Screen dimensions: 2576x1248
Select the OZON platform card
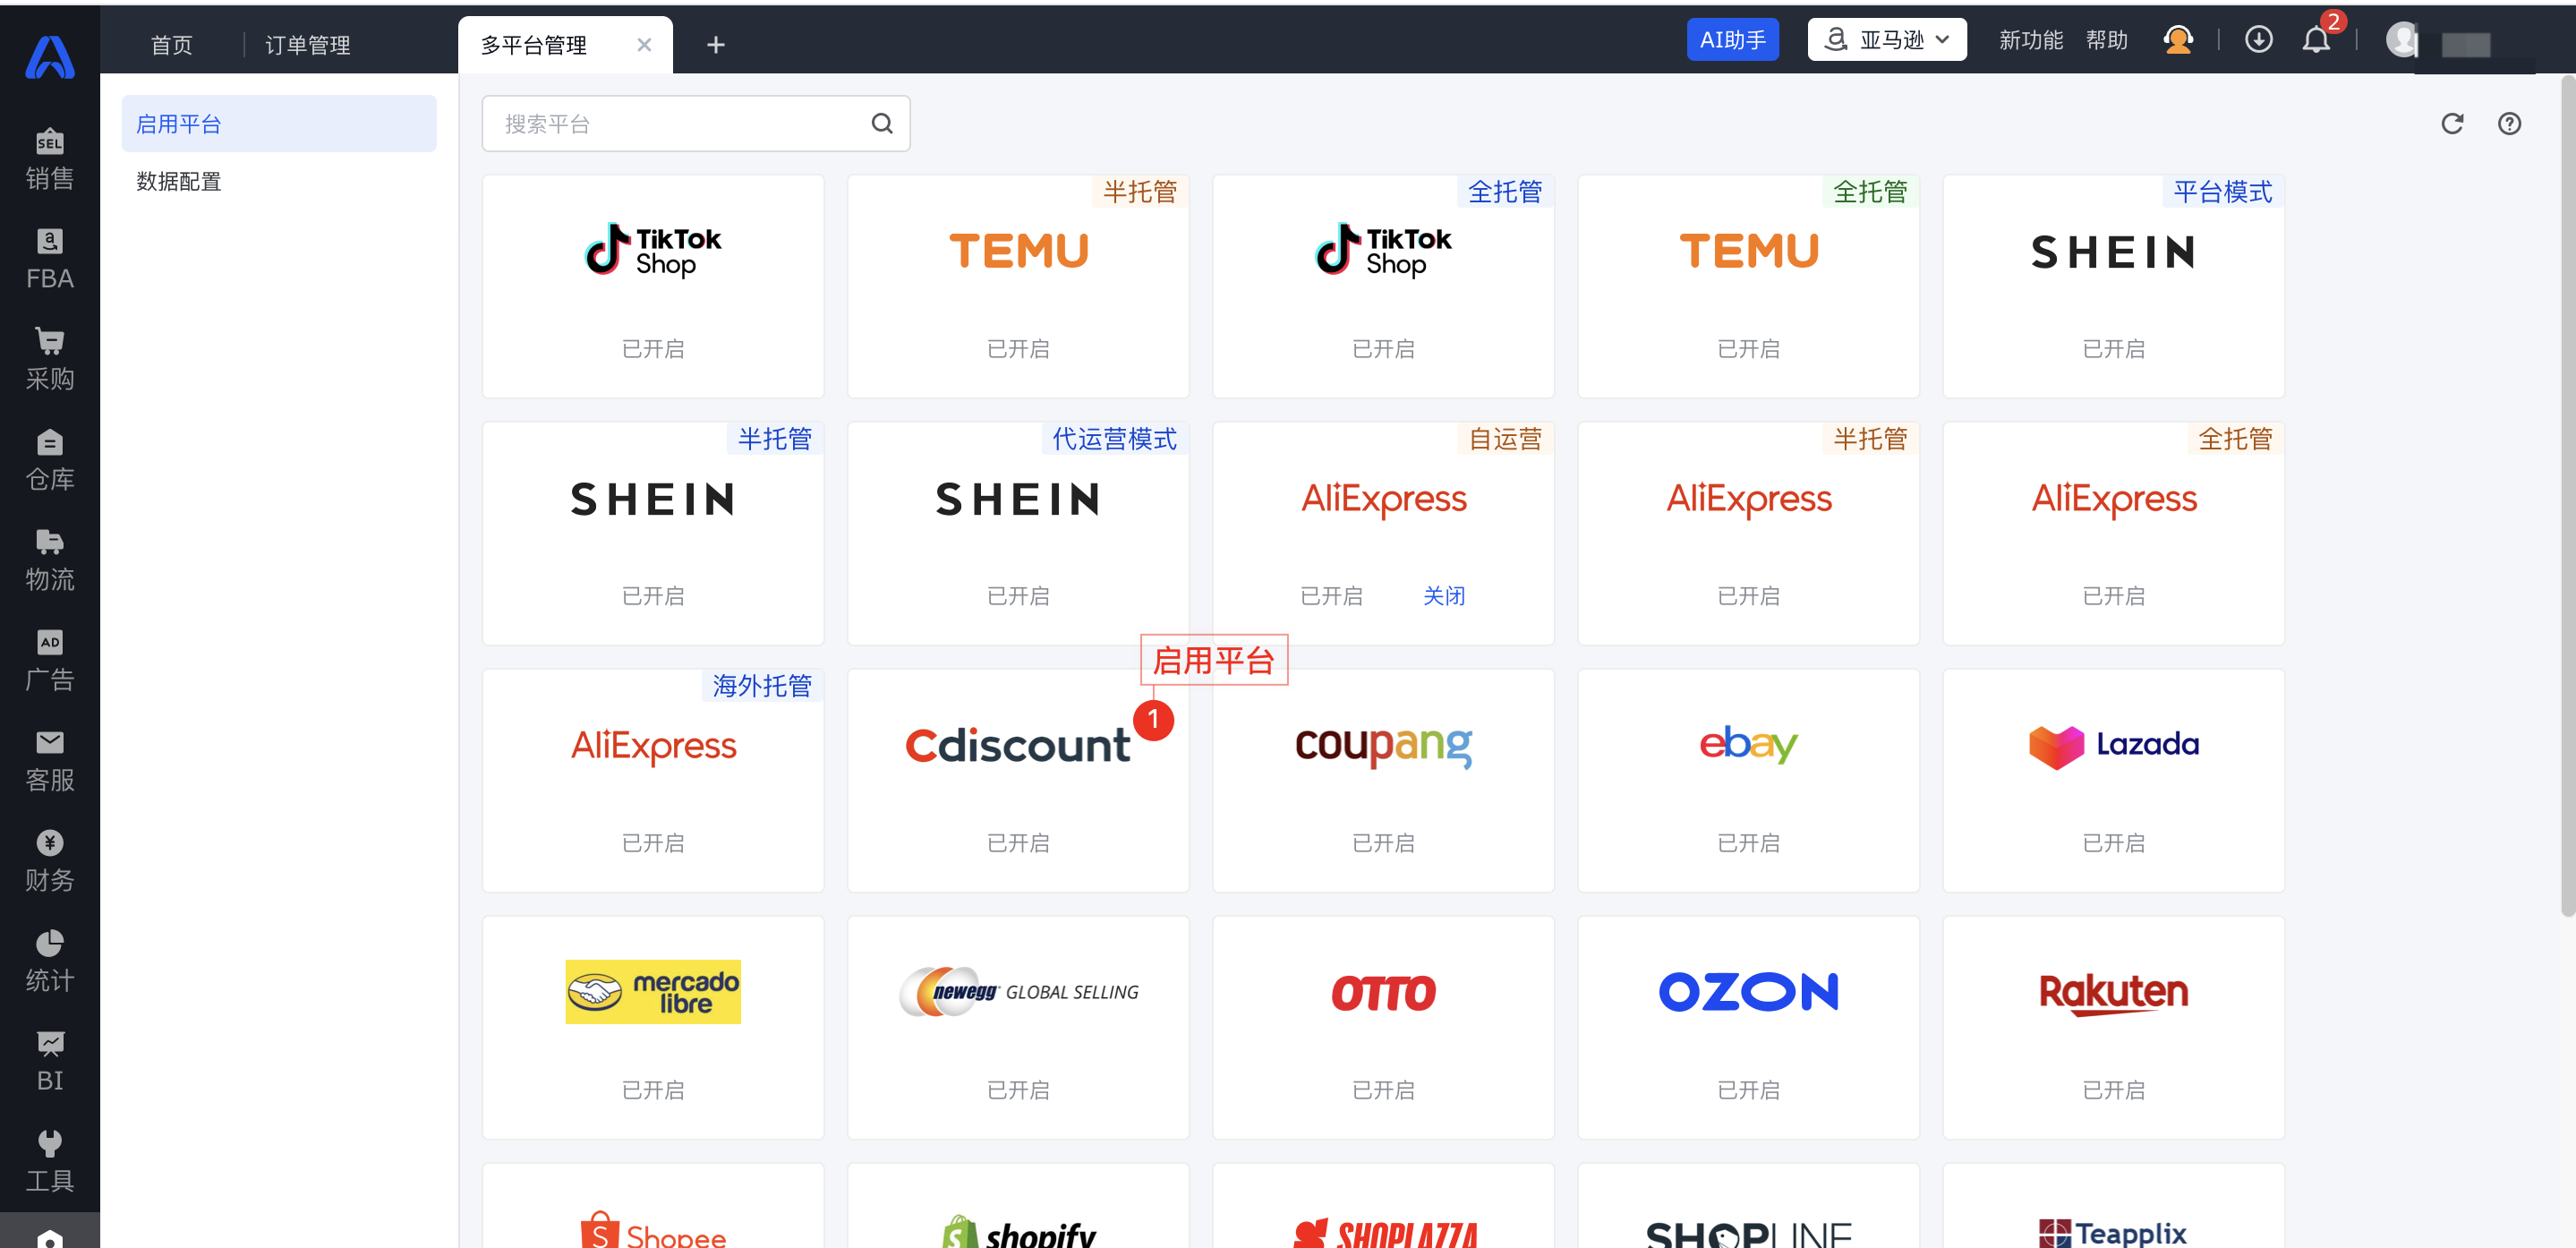1748,1027
